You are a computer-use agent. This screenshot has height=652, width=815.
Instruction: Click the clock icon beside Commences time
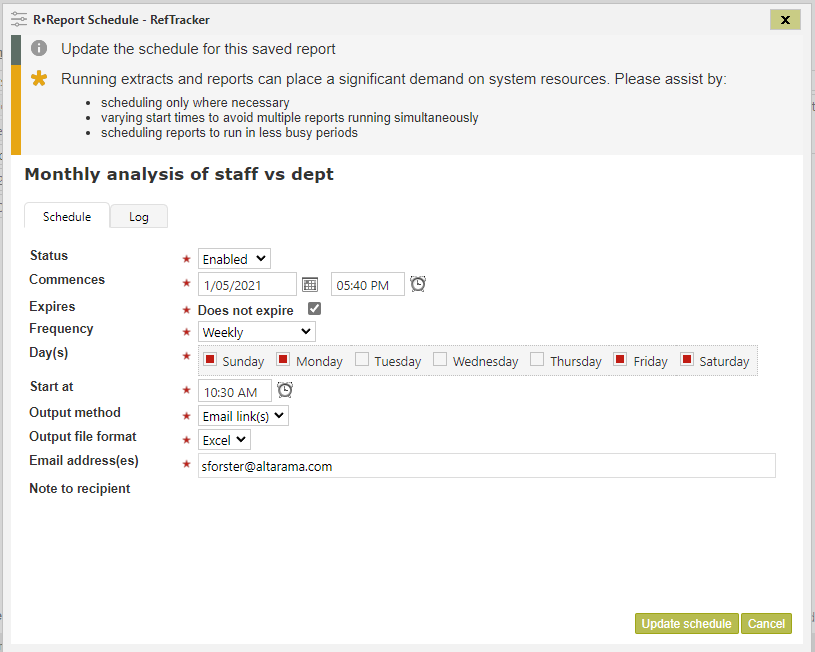pyautogui.click(x=418, y=284)
